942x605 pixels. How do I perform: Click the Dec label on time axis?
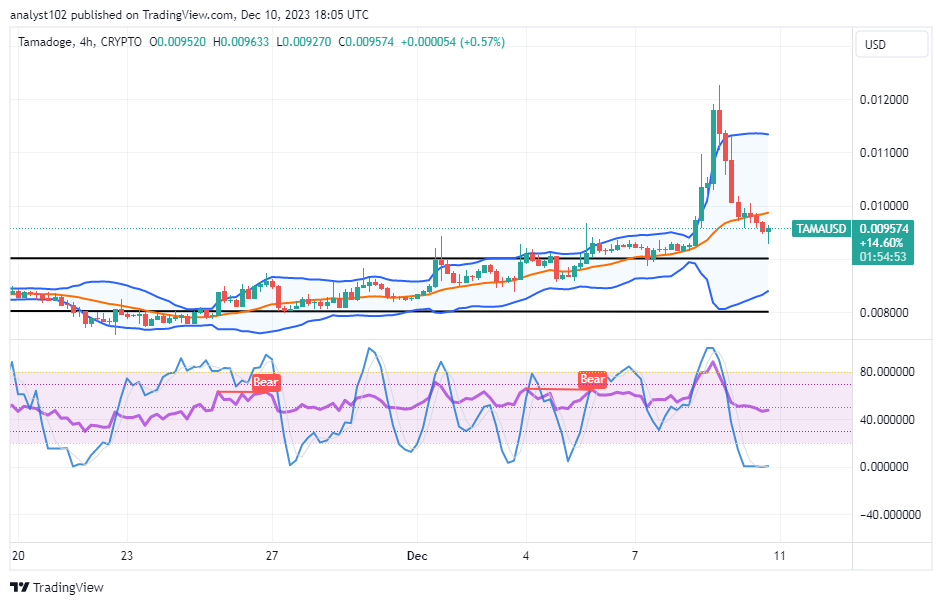click(417, 556)
